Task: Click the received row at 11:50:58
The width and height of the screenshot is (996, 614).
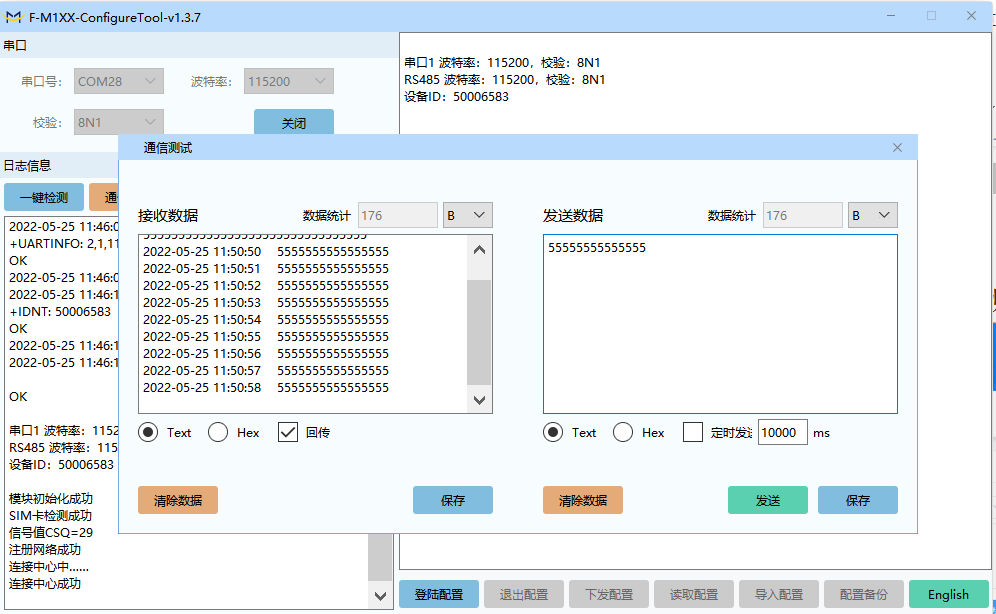Action: pos(266,387)
